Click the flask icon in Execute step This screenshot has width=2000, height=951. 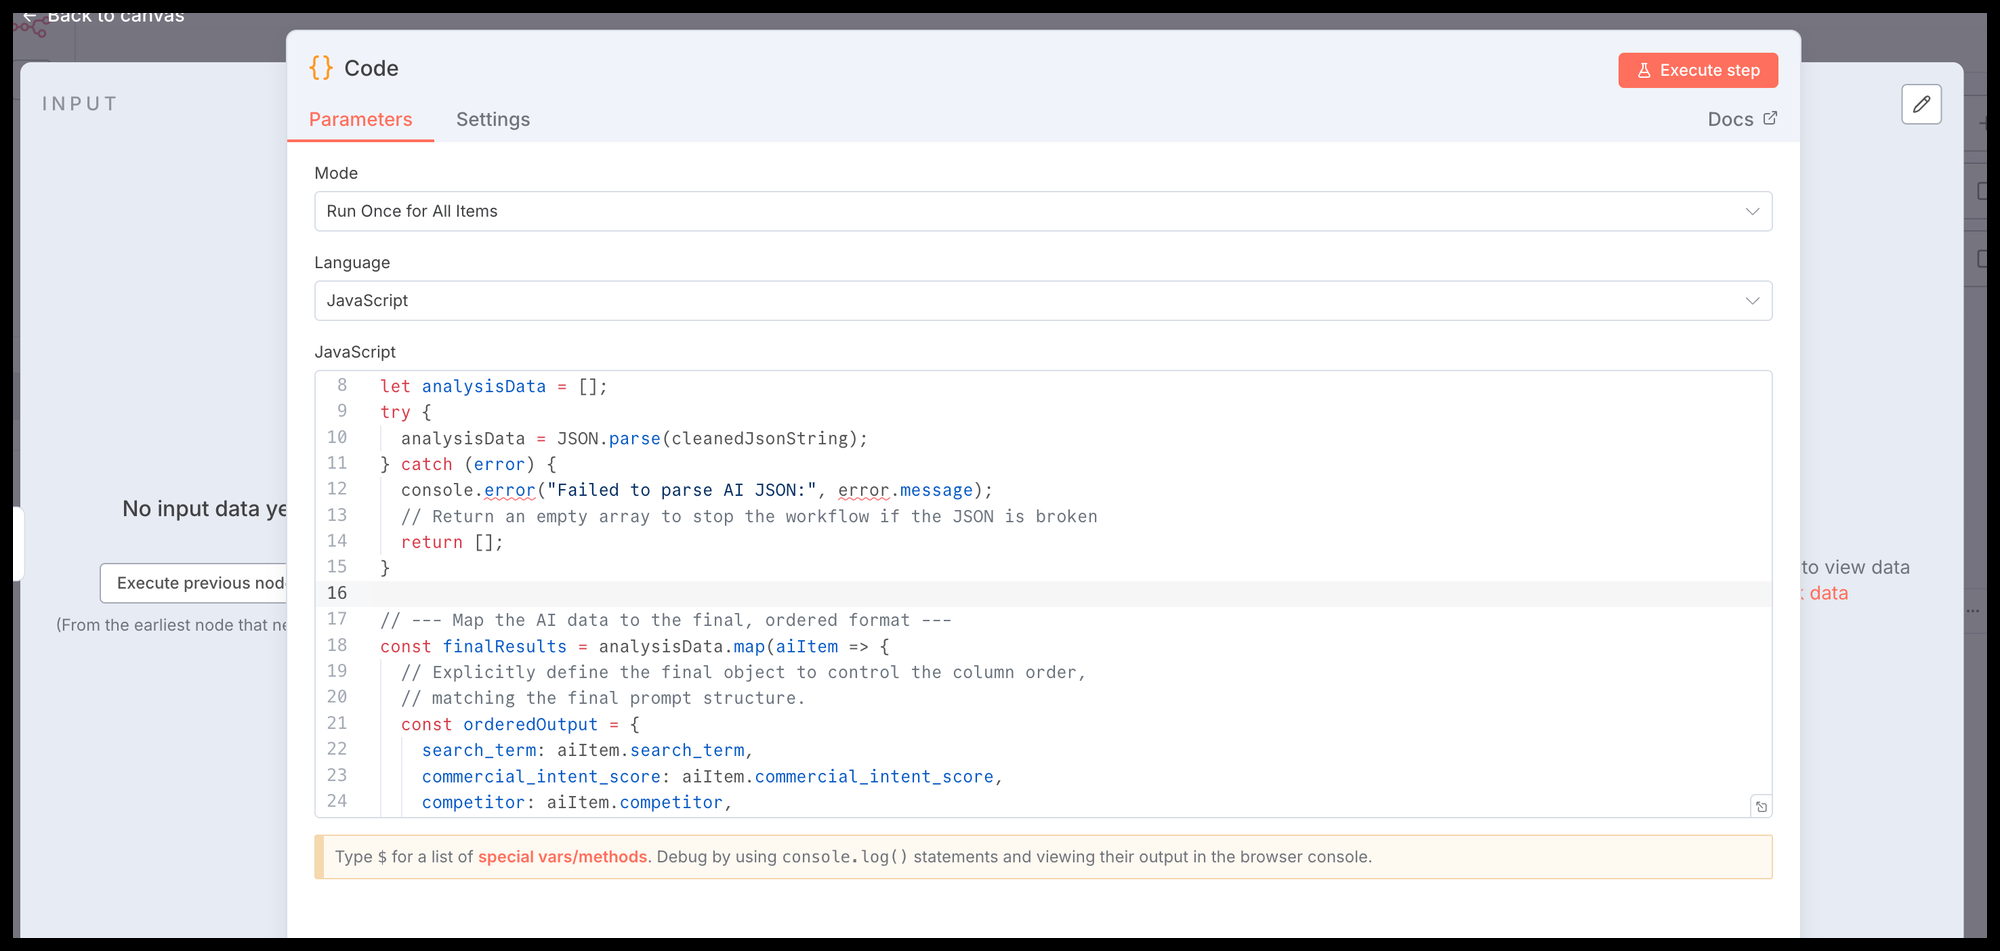pos(1644,70)
